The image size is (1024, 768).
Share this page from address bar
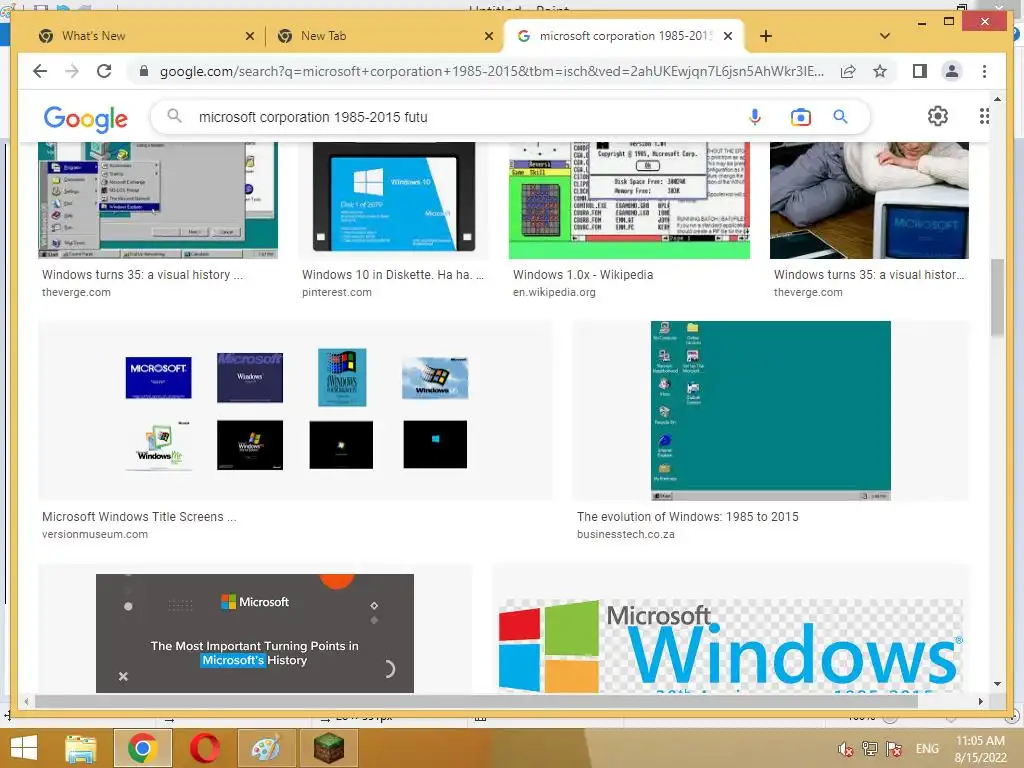tap(848, 71)
